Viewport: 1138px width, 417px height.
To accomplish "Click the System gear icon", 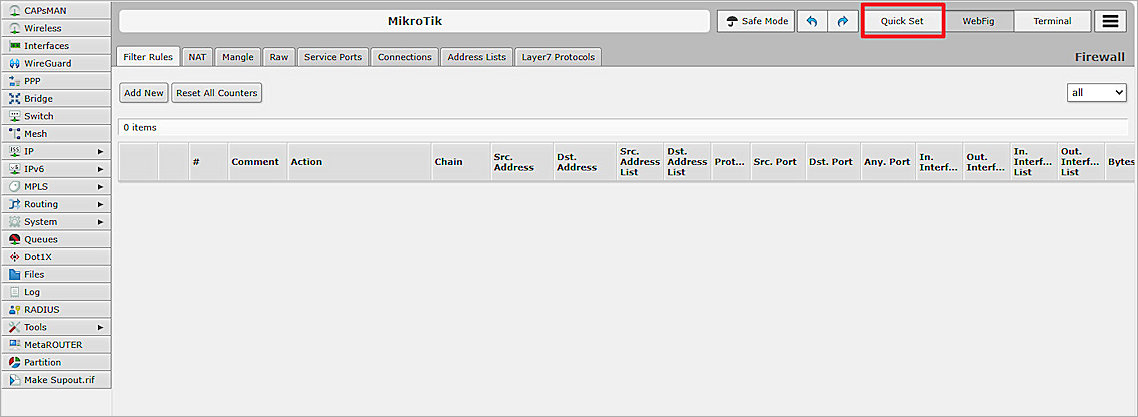I will click(15, 221).
